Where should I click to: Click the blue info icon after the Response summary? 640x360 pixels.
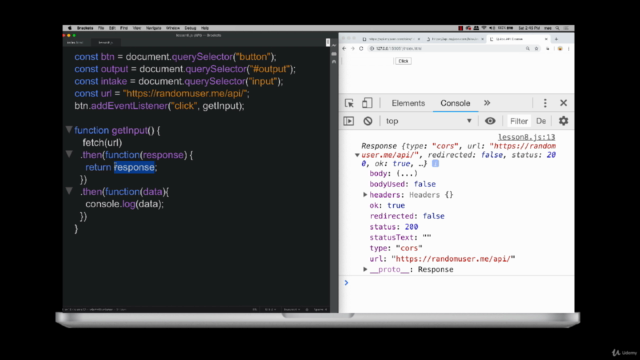(436, 163)
